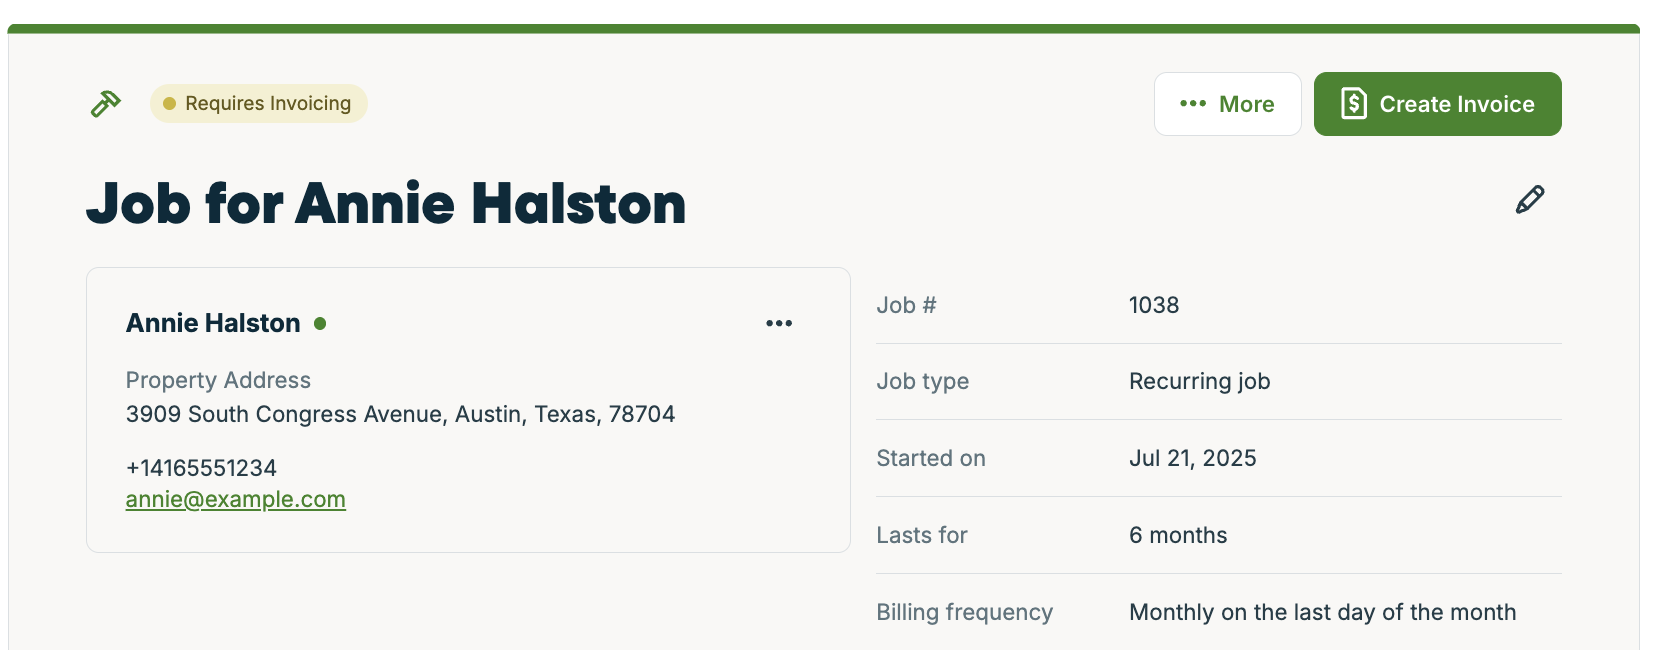The height and width of the screenshot is (650, 1658).
Task: Open the annie@example.com email link
Action: pos(236,499)
